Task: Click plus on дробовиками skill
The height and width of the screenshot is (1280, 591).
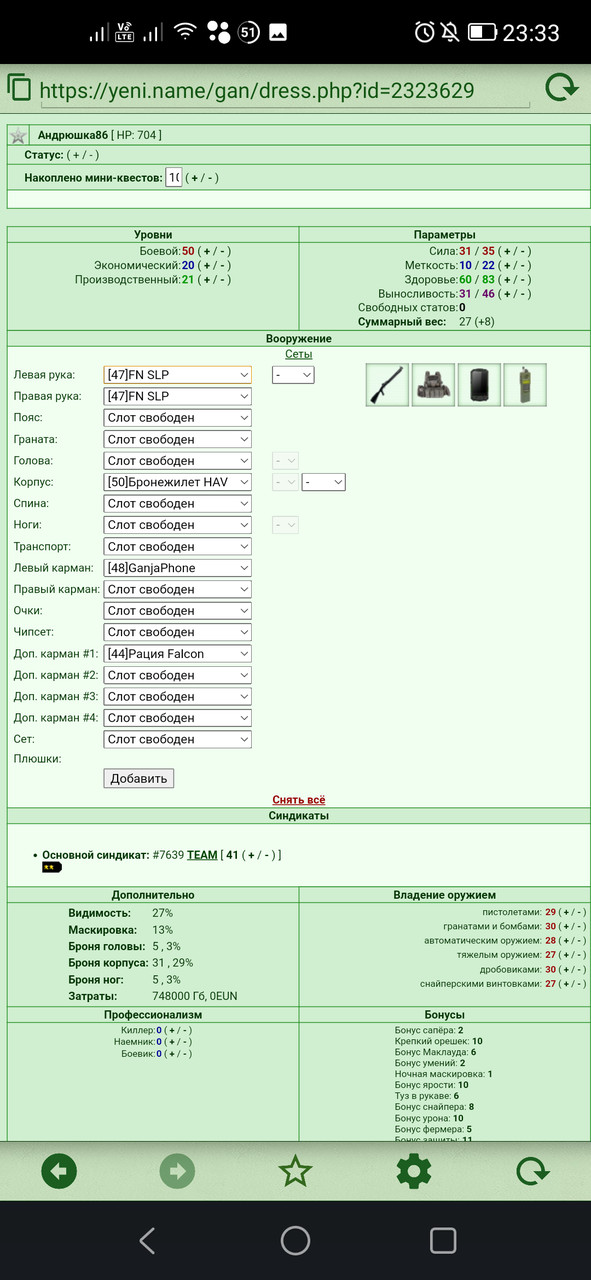Action: coord(566,969)
